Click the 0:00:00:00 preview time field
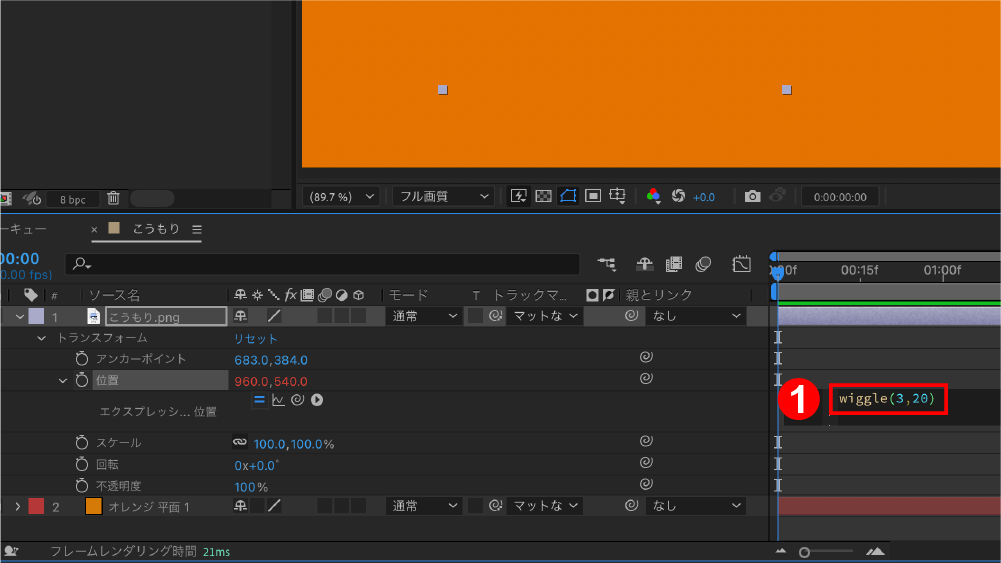Viewport: 1001px width, 563px height. 840,197
